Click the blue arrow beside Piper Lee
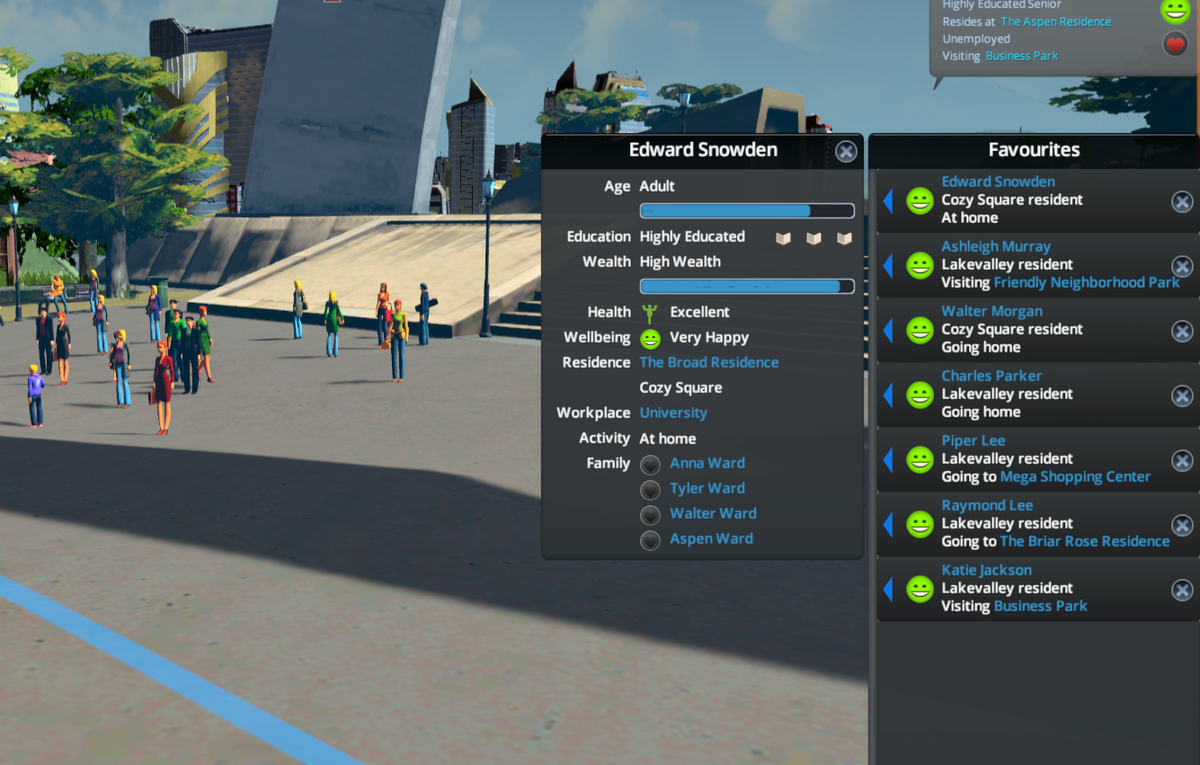This screenshot has width=1200, height=765. click(x=889, y=459)
